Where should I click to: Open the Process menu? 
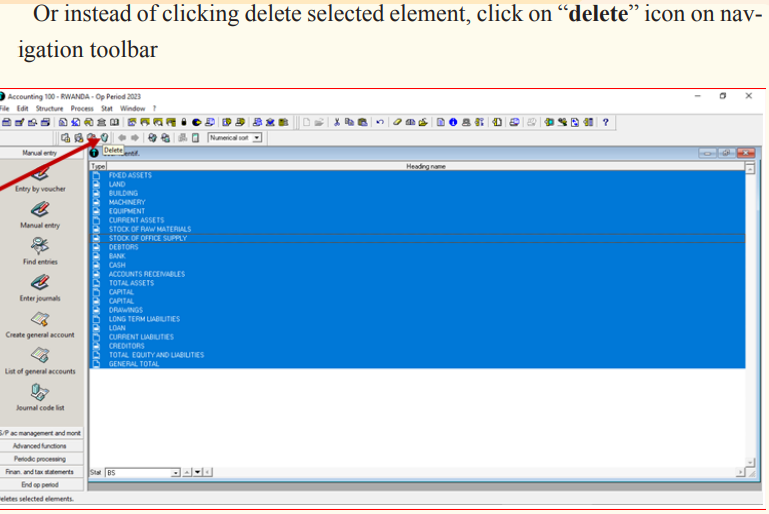pos(82,108)
